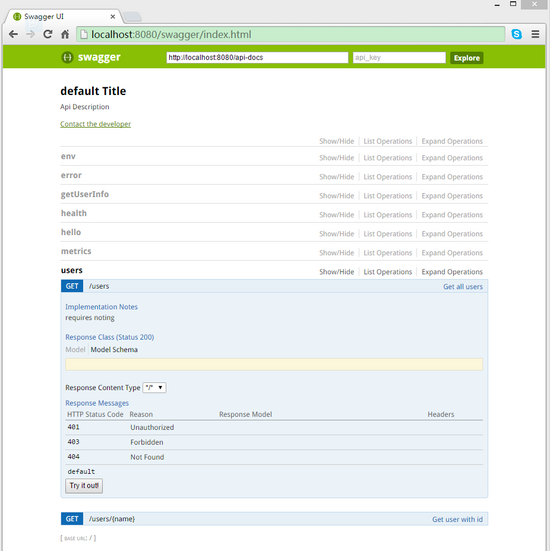Click Expand Operations for getUserInfo

click(x=452, y=196)
